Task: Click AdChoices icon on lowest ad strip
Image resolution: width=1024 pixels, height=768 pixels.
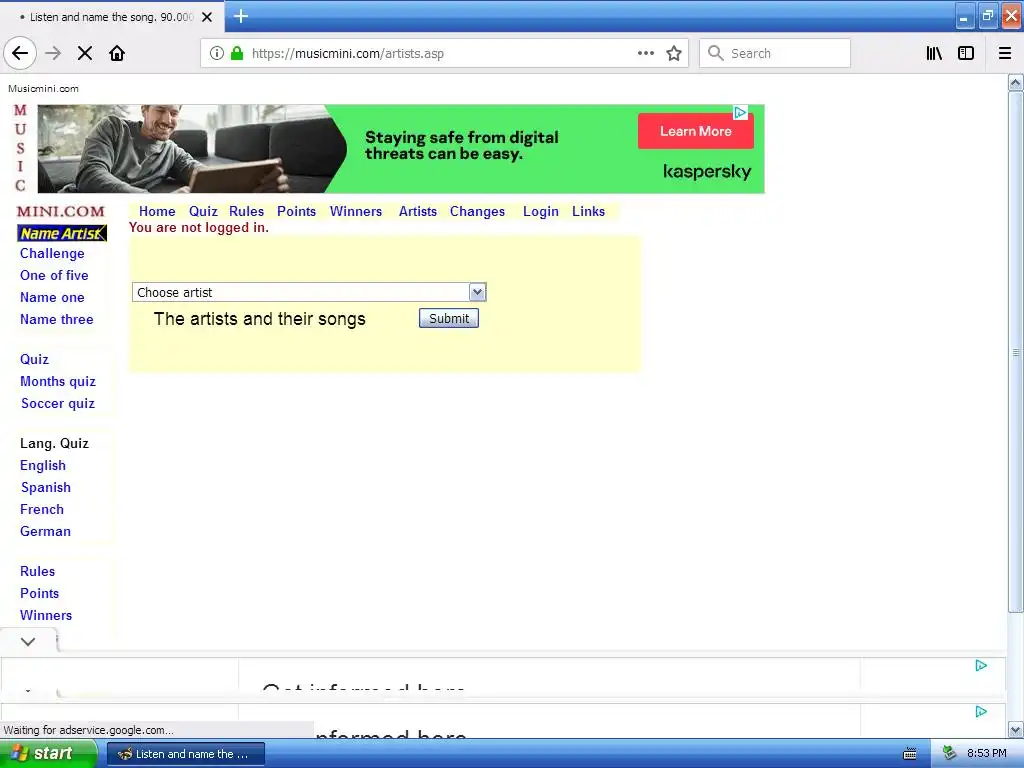Action: pos(981,711)
